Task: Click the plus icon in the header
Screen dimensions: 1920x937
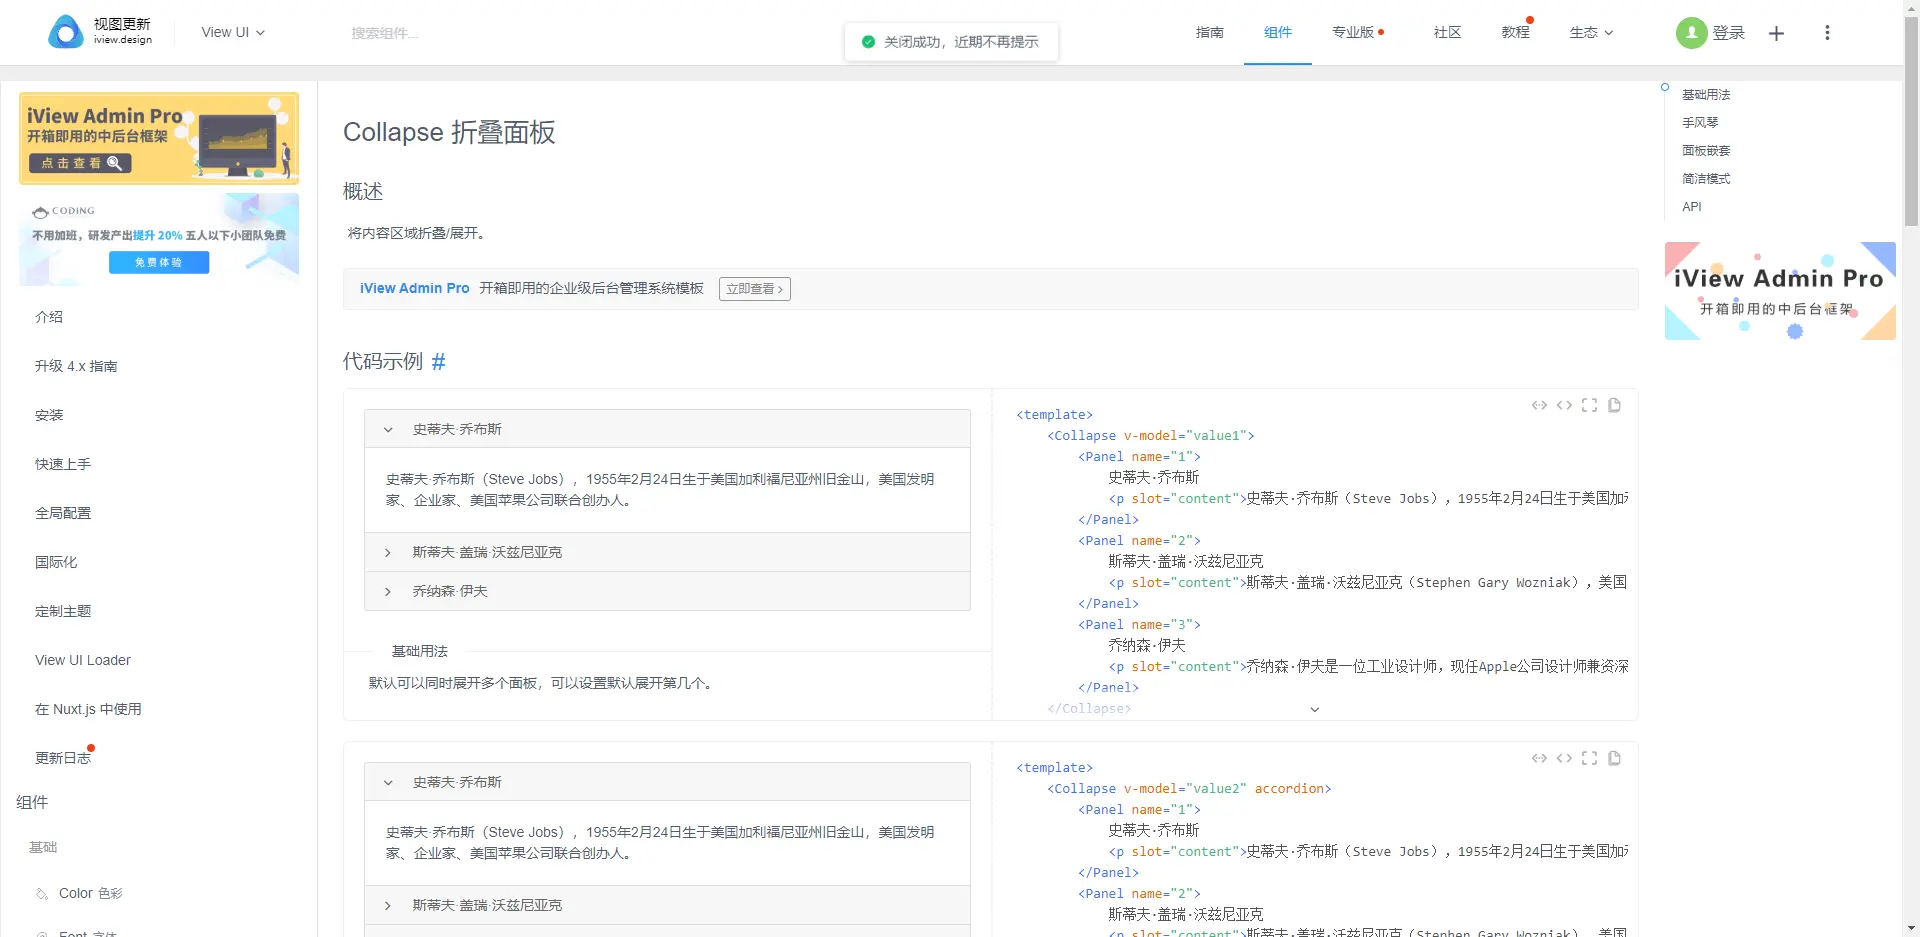Action: click(x=1776, y=33)
